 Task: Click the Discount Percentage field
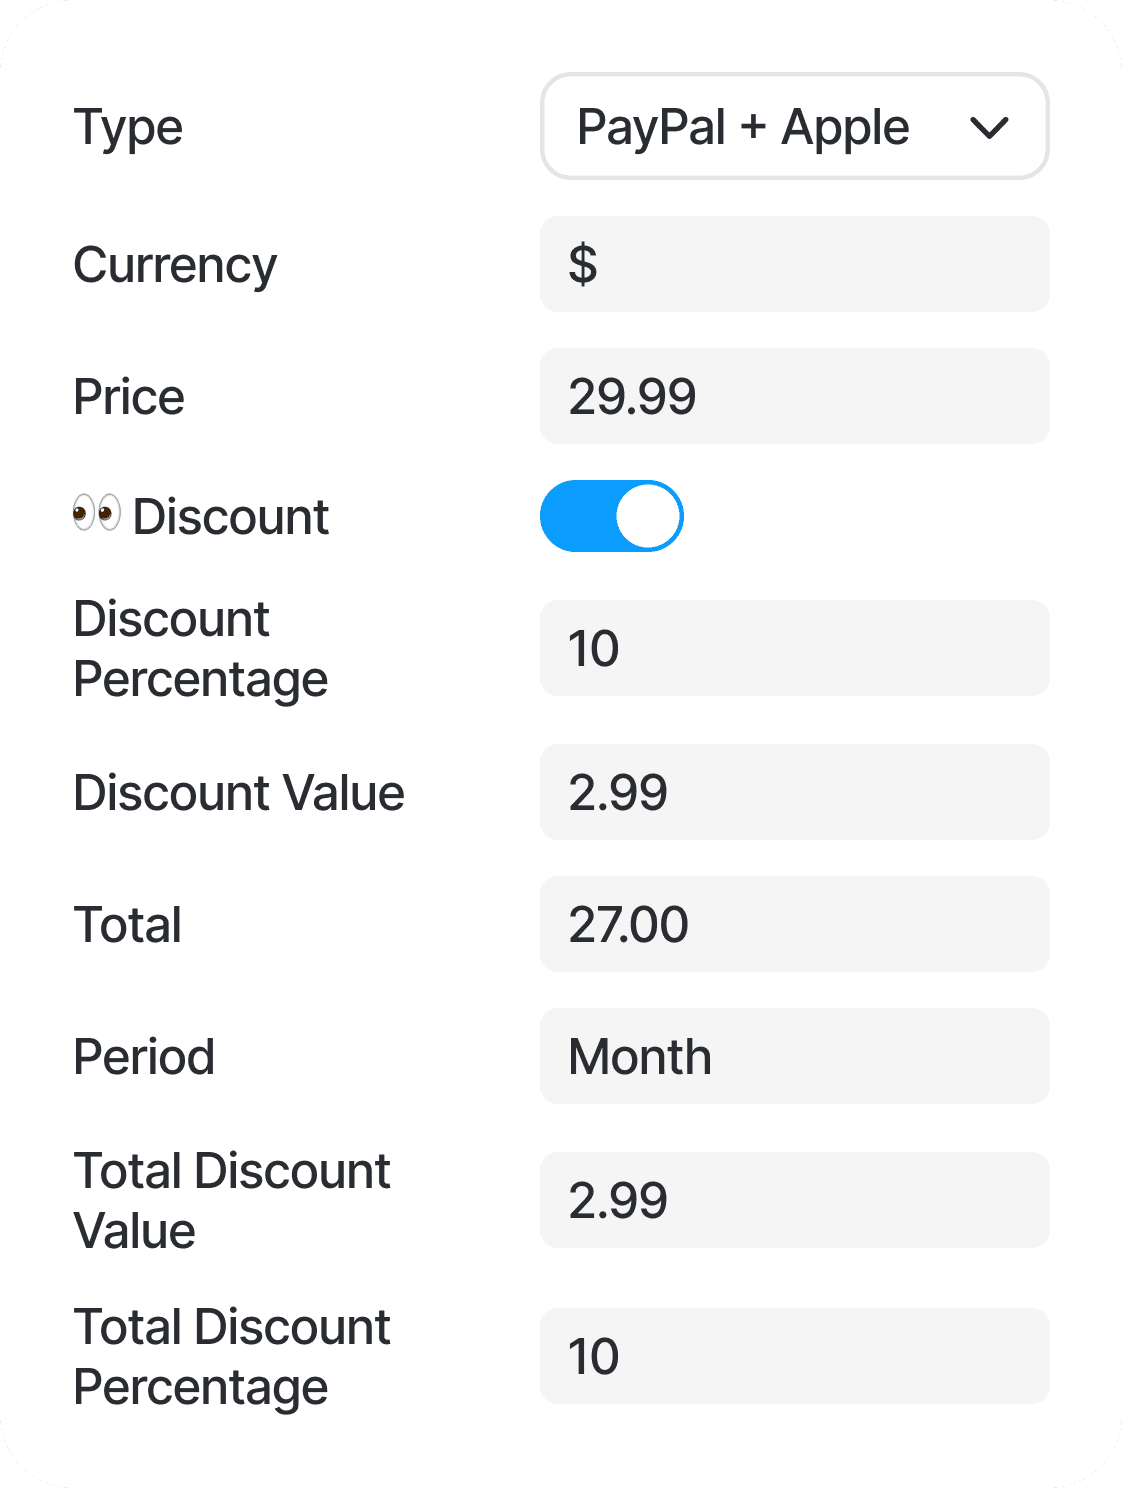pos(795,648)
